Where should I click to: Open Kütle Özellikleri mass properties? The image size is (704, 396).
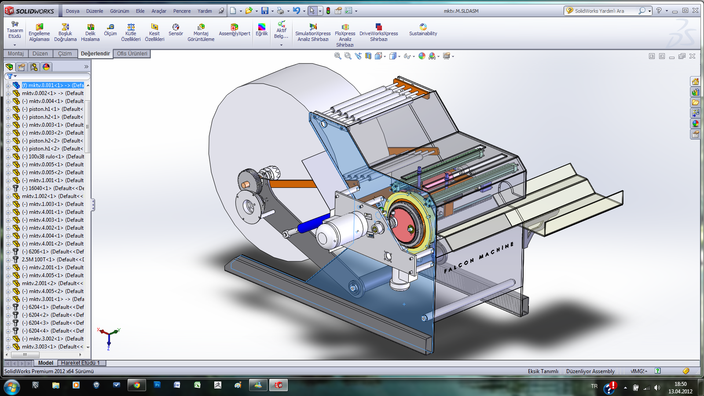click(x=131, y=33)
